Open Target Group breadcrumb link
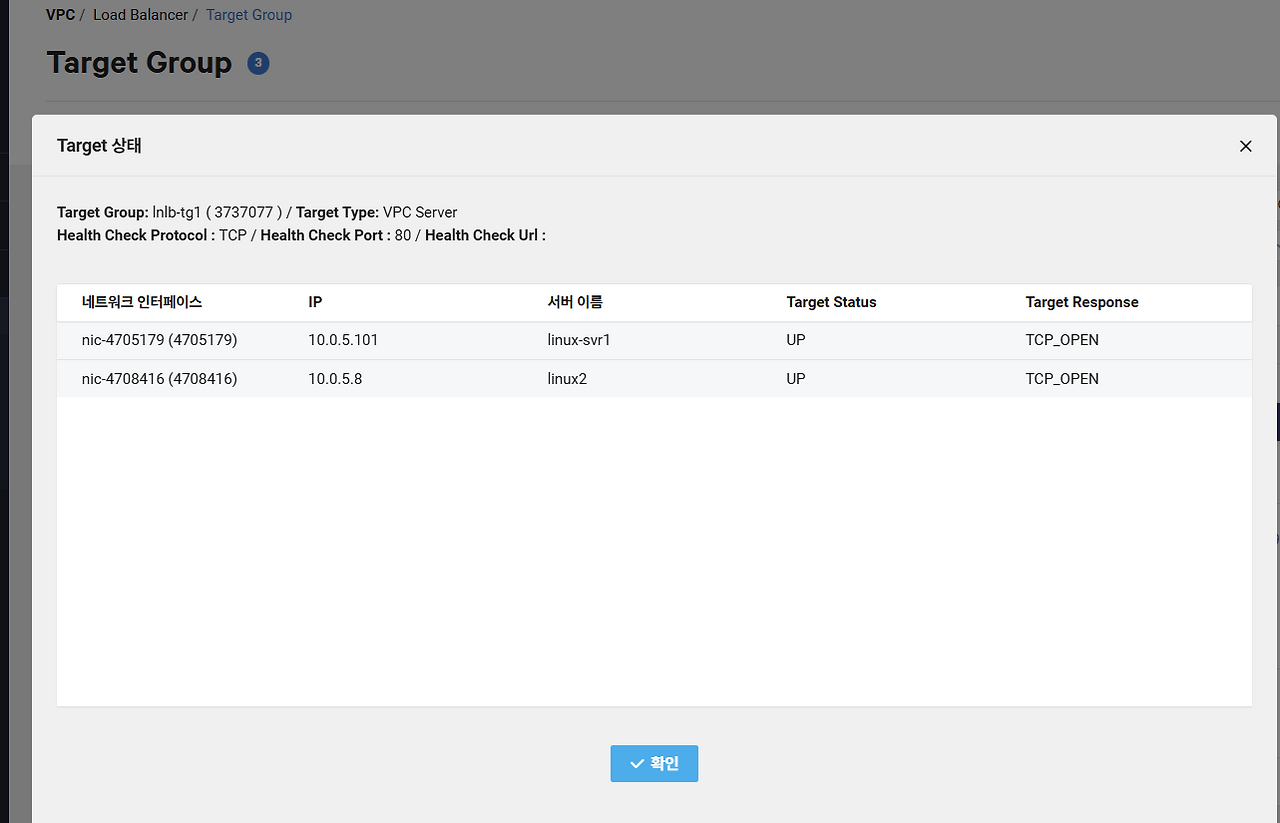 click(249, 15)
